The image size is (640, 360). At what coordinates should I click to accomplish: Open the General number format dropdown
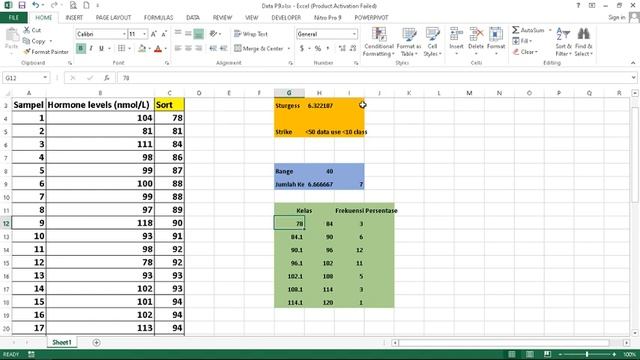pos(354,34)
